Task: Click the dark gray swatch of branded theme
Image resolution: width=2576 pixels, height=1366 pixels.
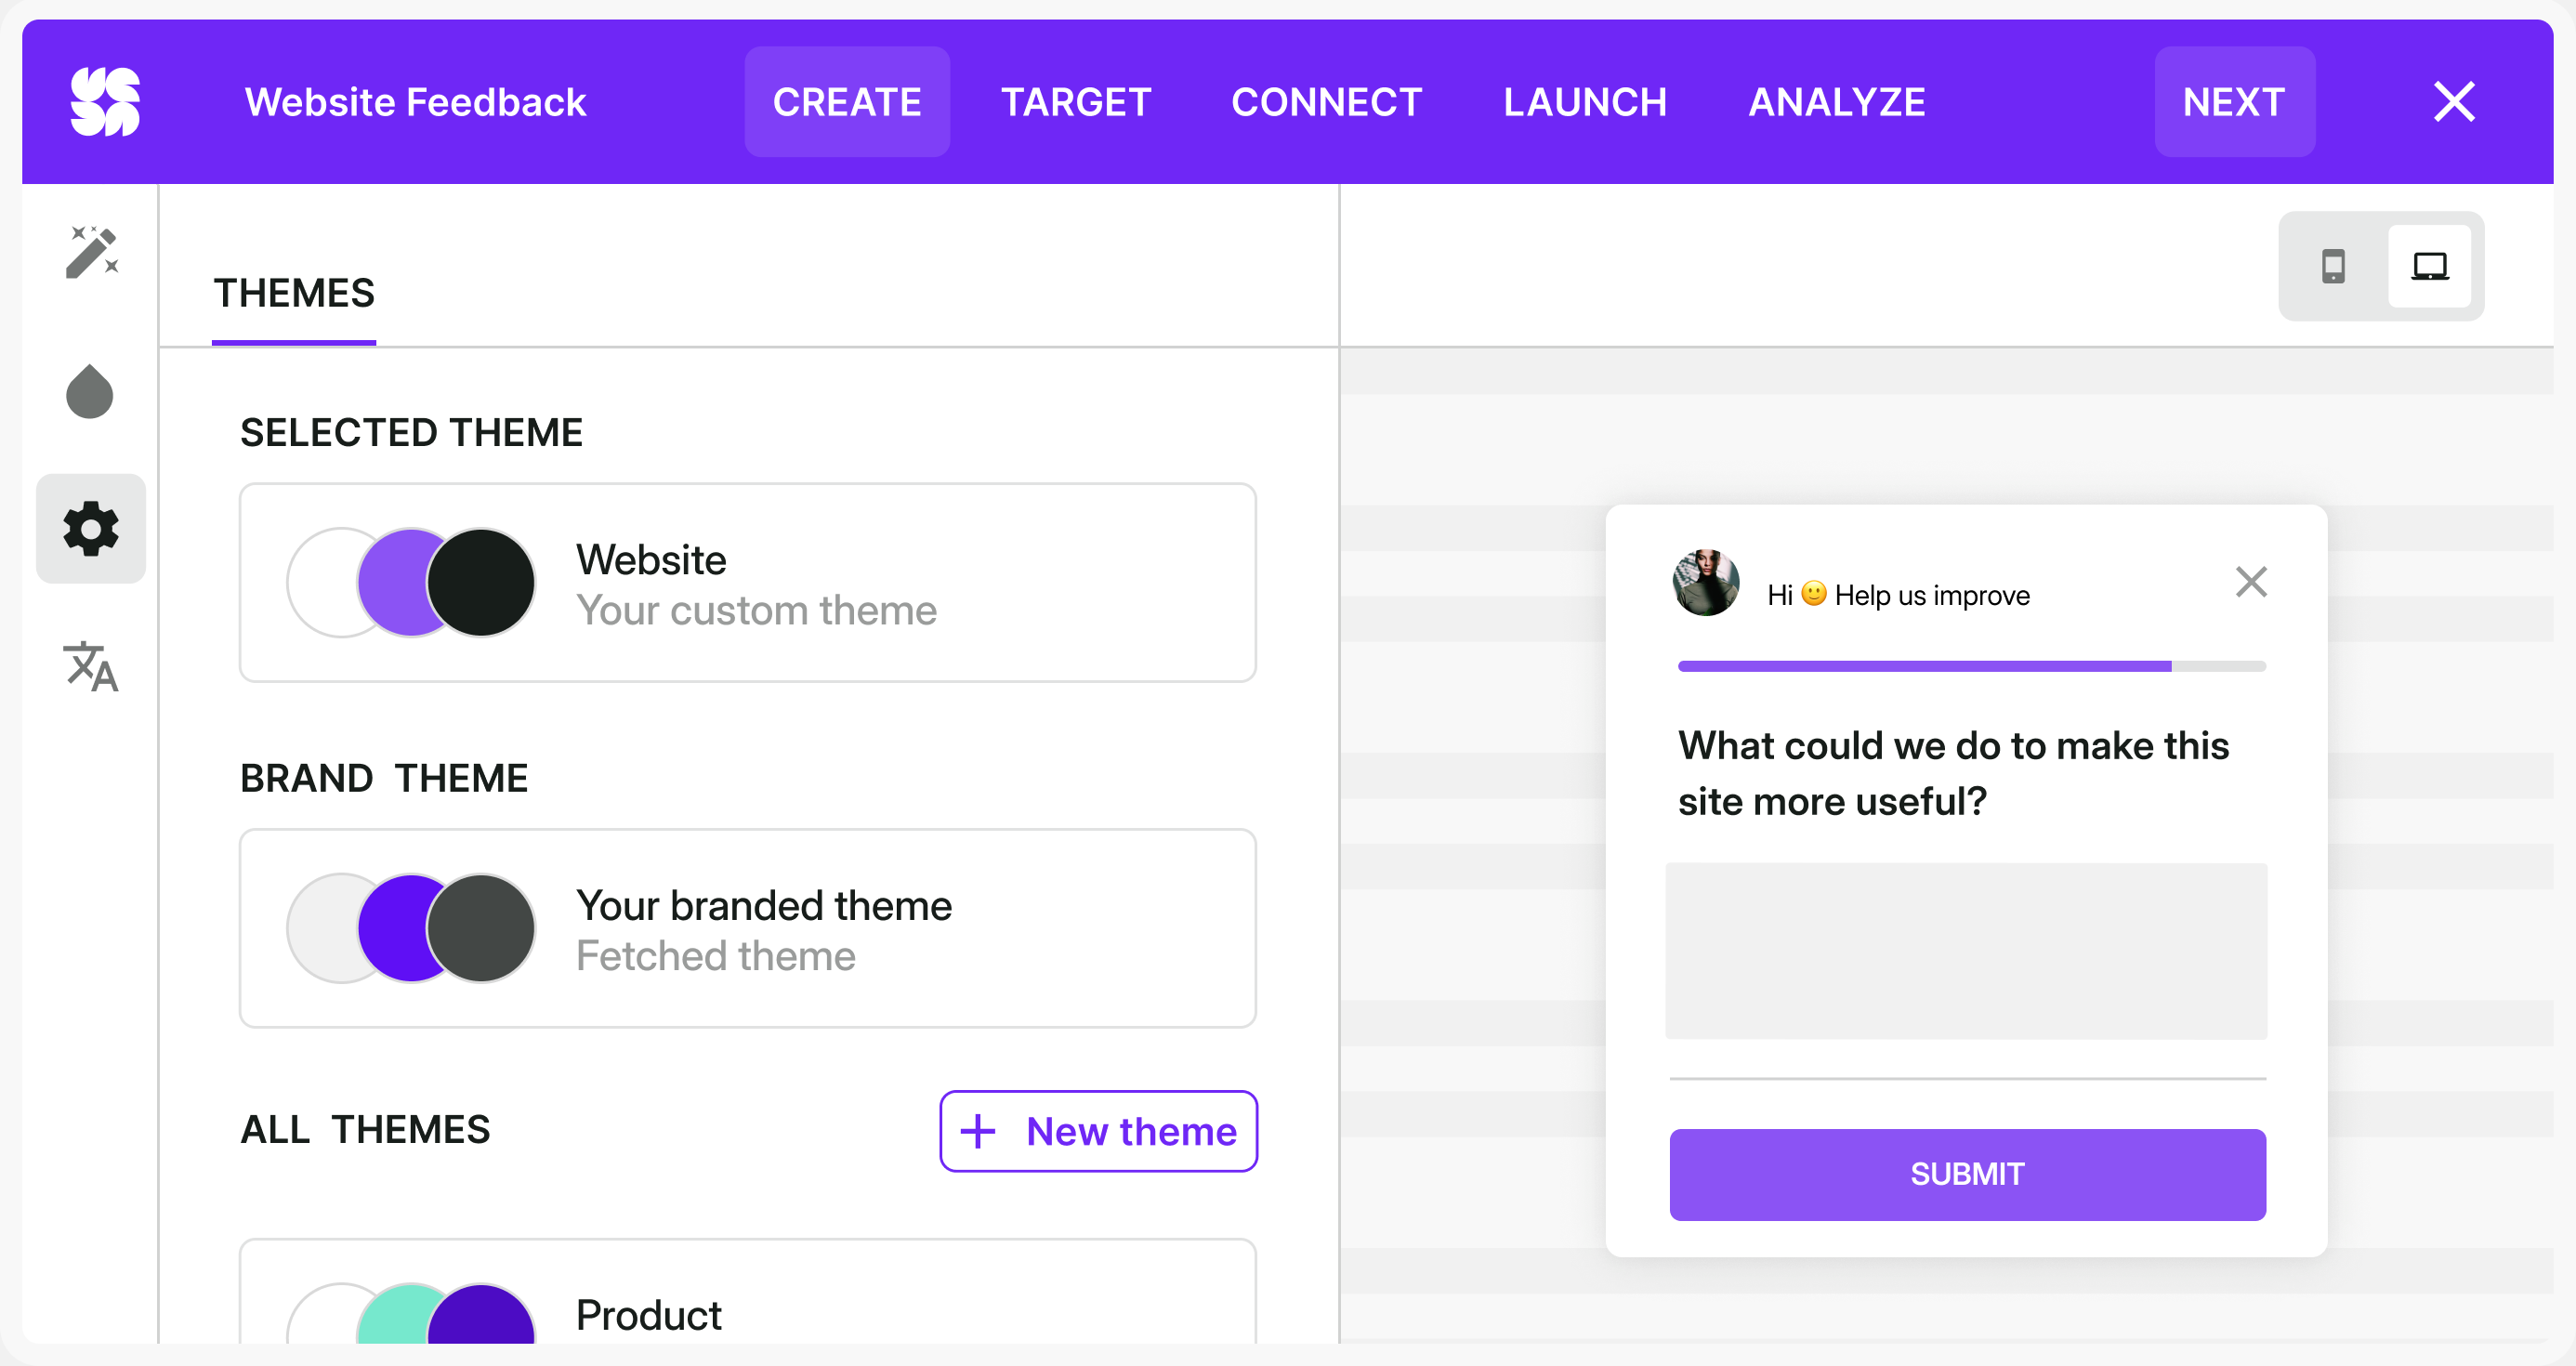Action: point(481,929)
